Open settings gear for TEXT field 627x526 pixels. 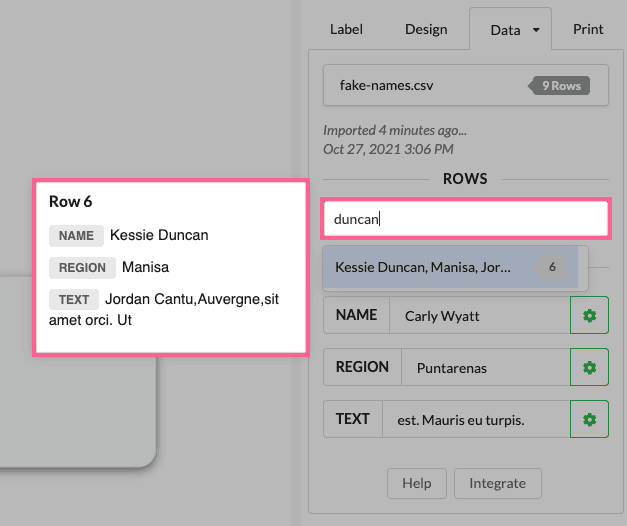coord(589,419)
